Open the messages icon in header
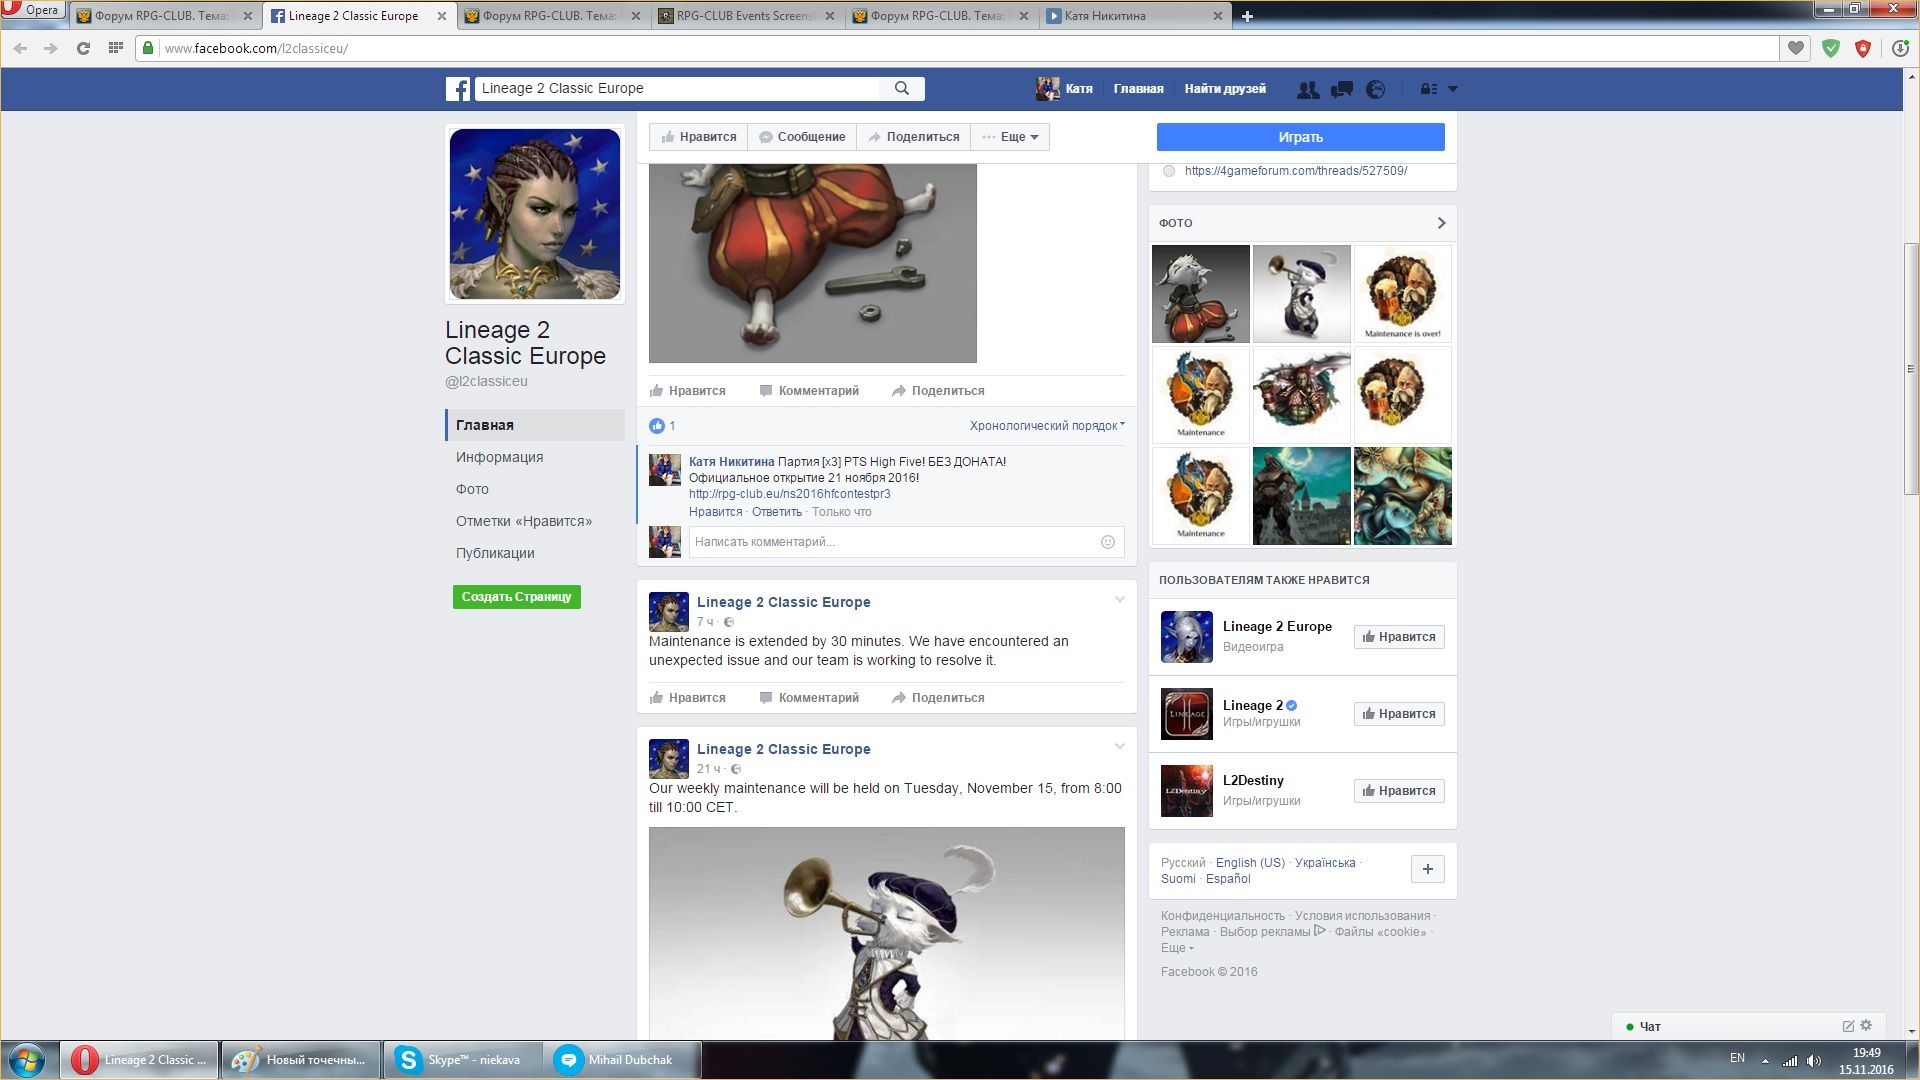The width and height of the screenshot is (1920, 1080). click(1342, 89)
